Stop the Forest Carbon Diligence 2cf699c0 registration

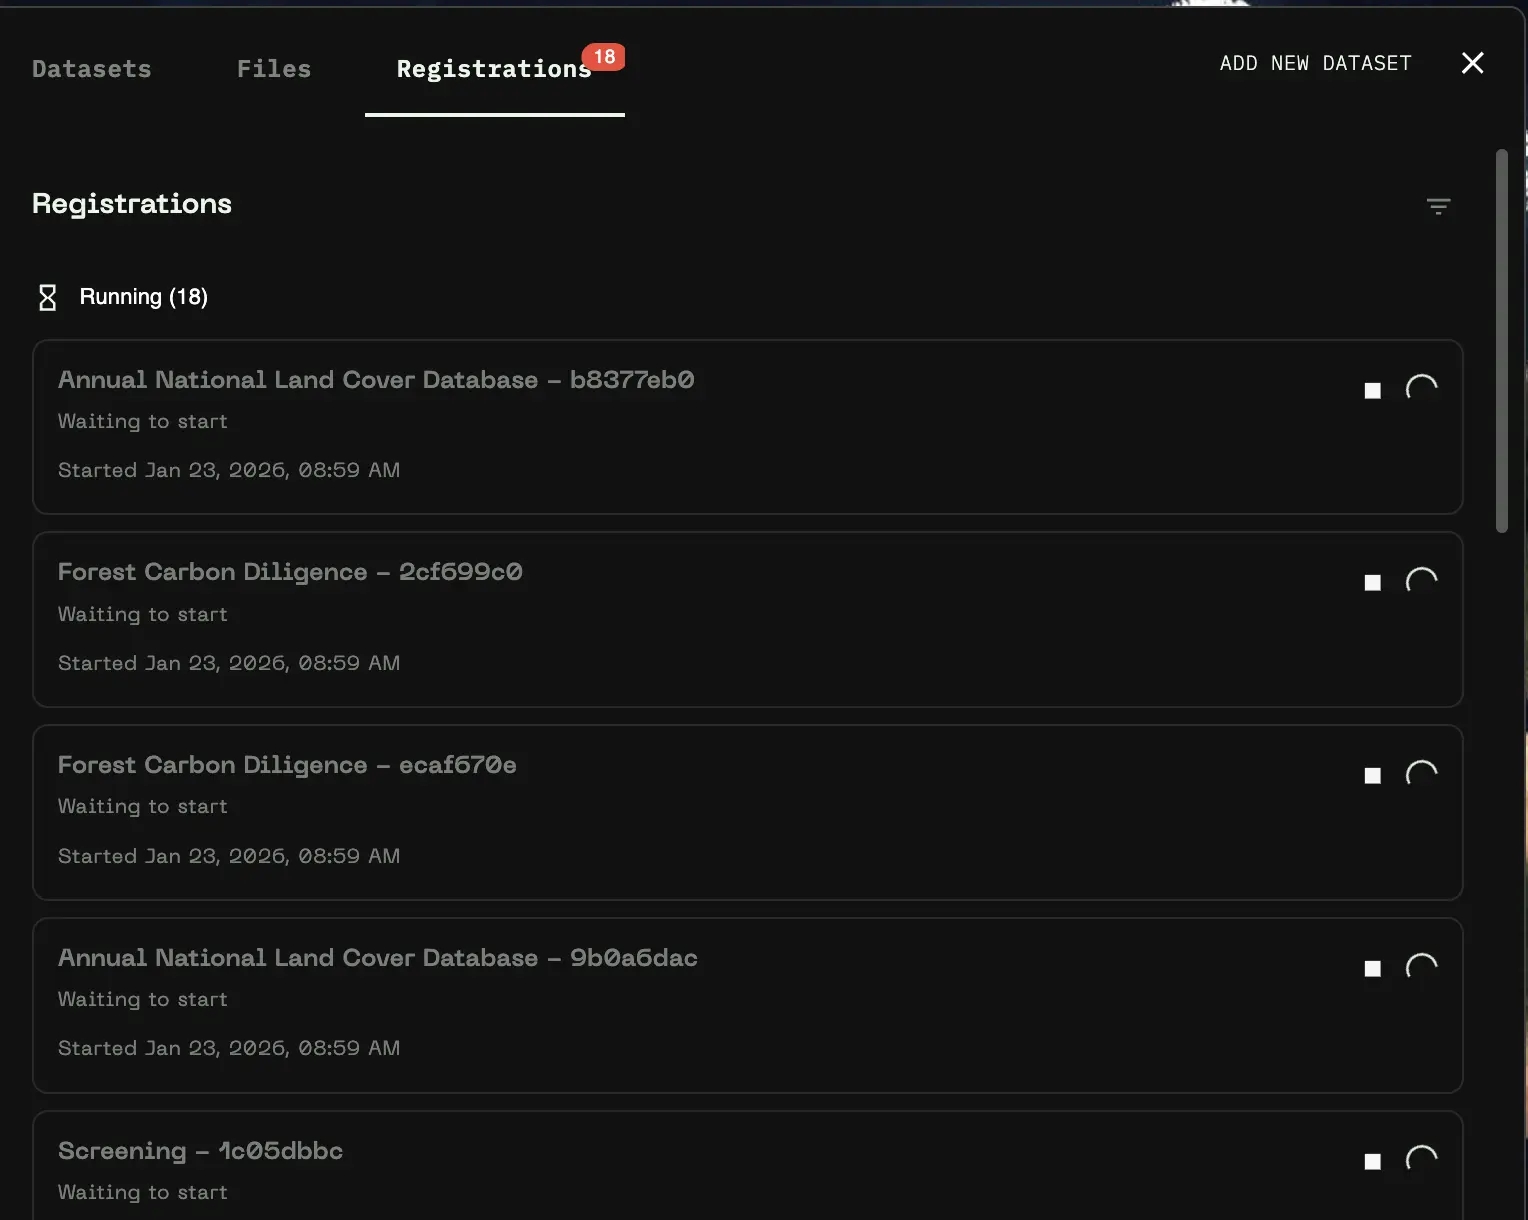click(1372, 583)
